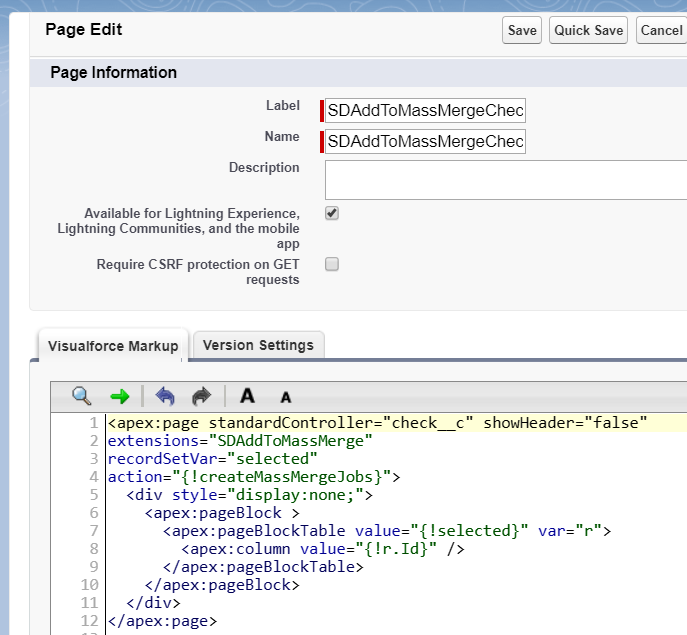Click the Quick Save button

pyautogui.click(x=588, y=30)
